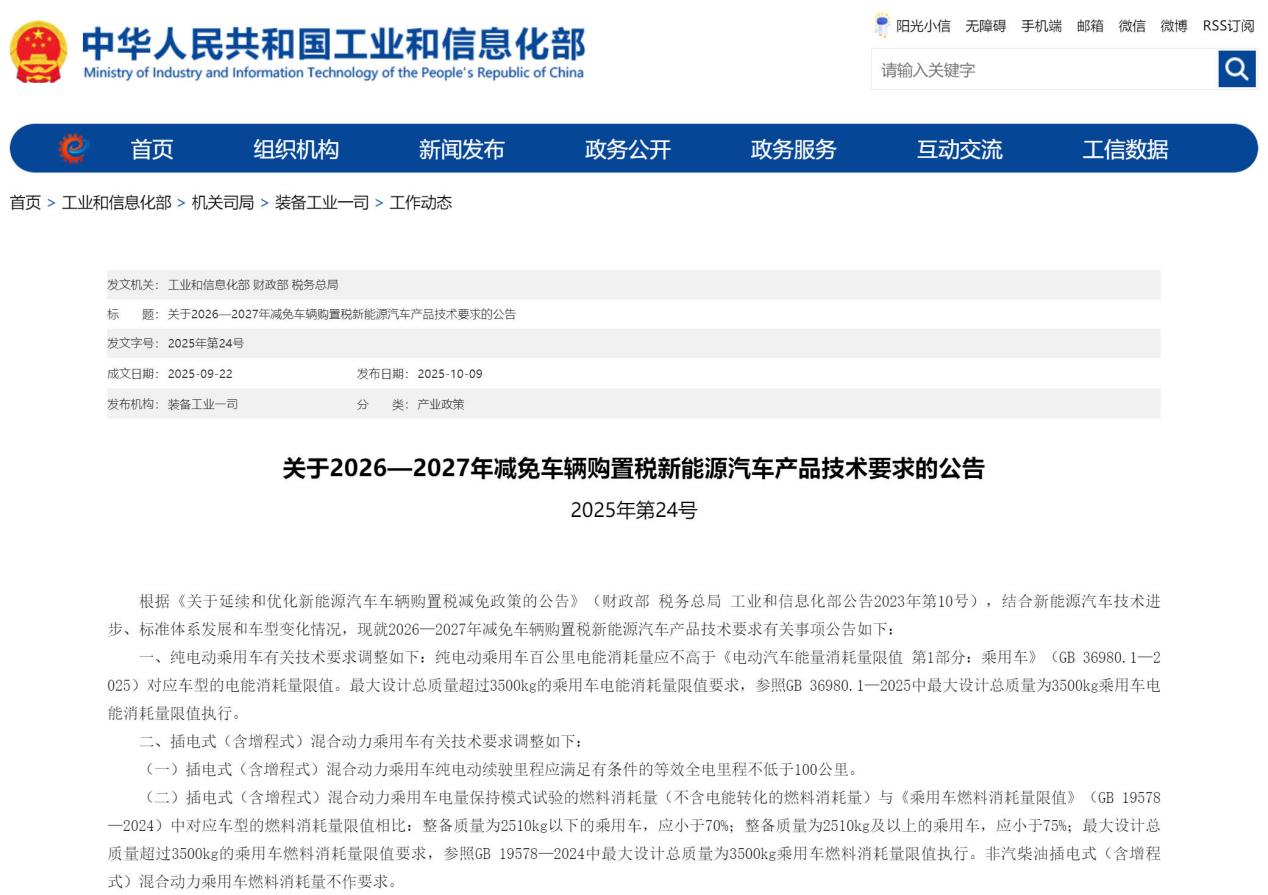The height and width of the screenshot is (895, 1268).
Task: Open the 手机端 mobile version link
Action: point(1041,26)
